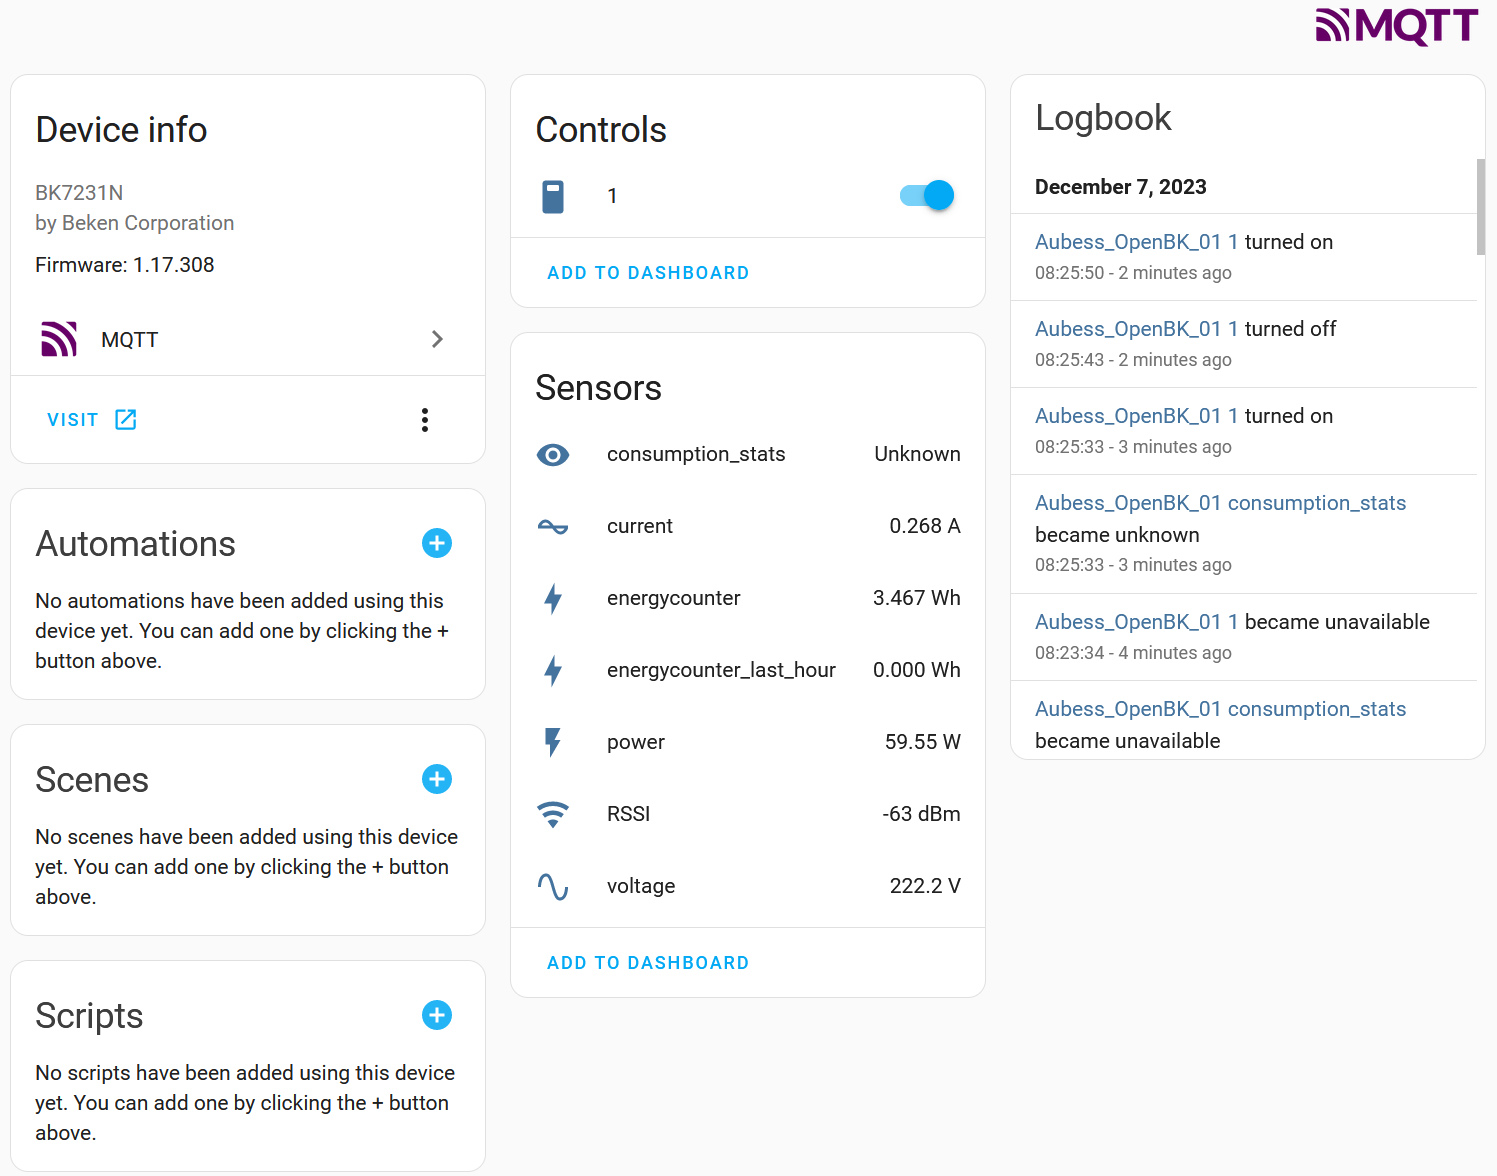
Task: Click the voltage sine wave icon
Action: coord(553,887)
